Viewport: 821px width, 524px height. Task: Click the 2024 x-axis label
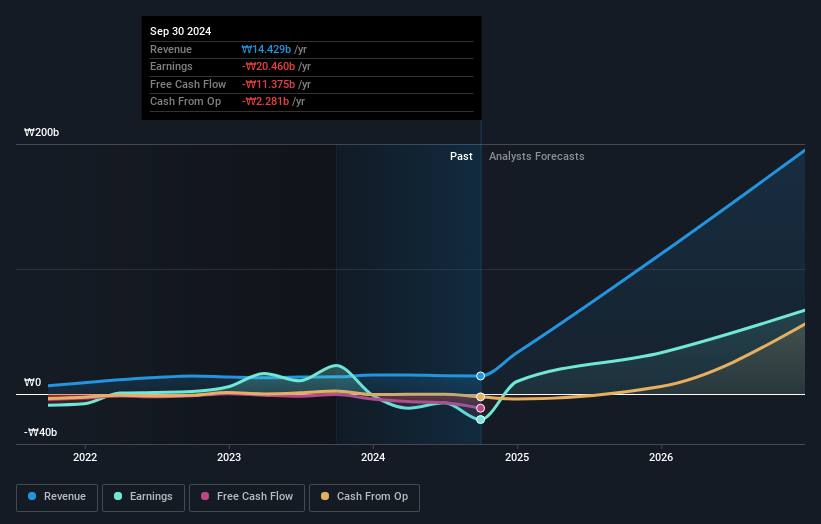[x=373, y=457]
